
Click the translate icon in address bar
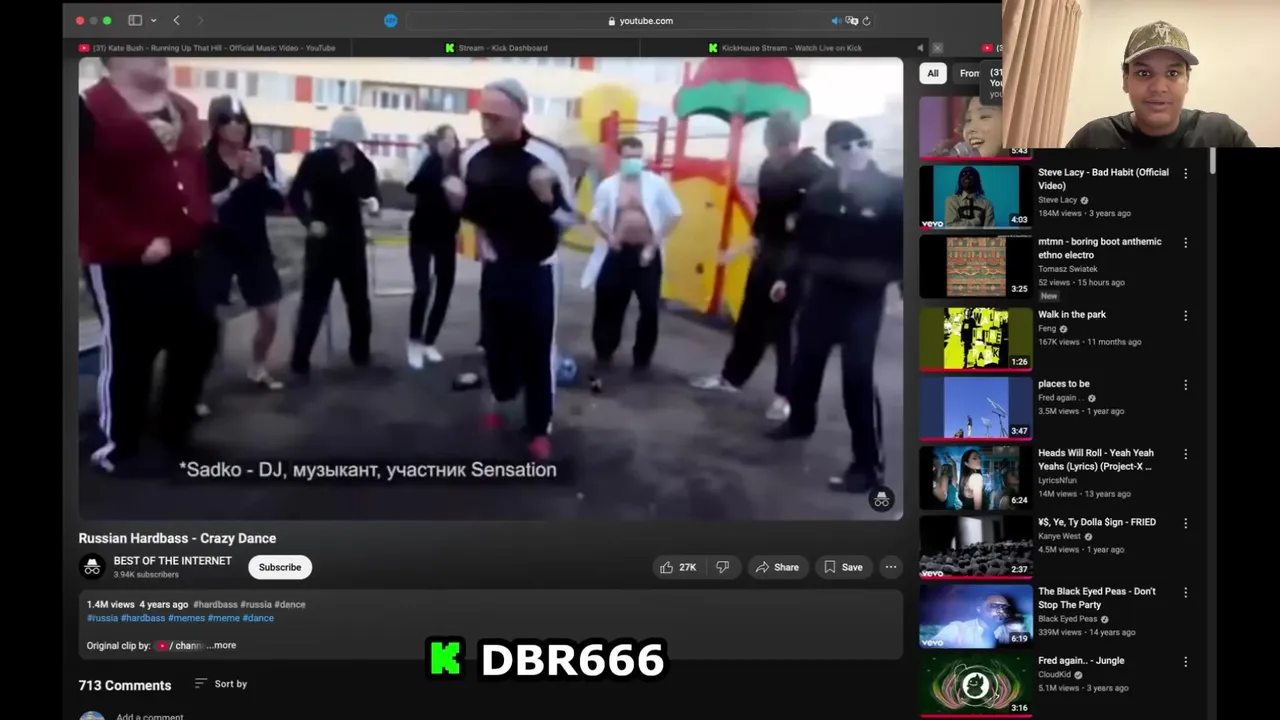pos(852,20)
